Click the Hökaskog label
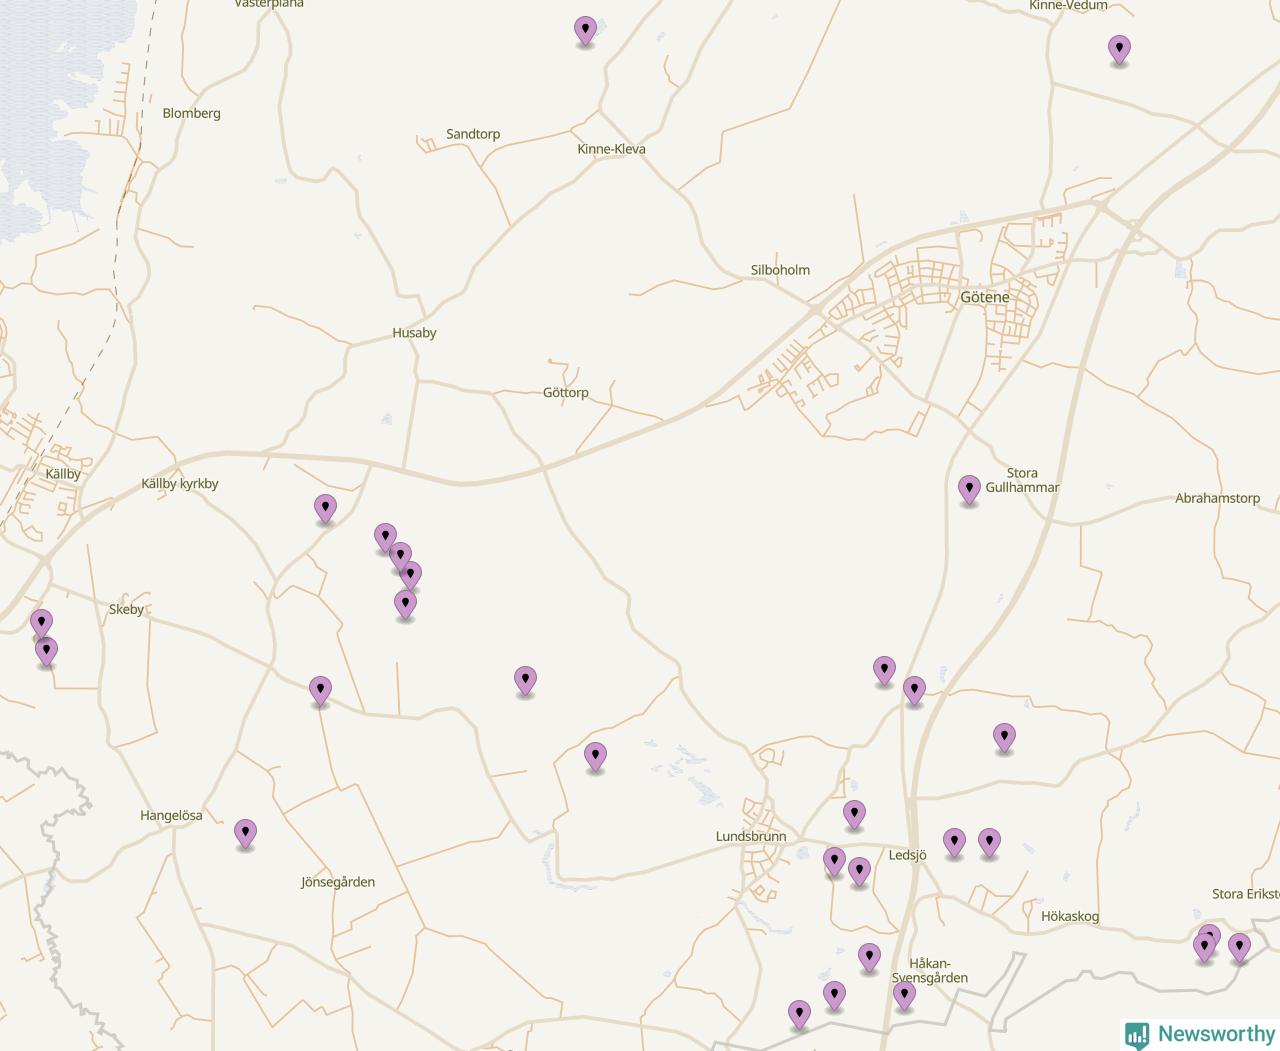This screenshot has height=1051, width=1280. point(1070,916)
